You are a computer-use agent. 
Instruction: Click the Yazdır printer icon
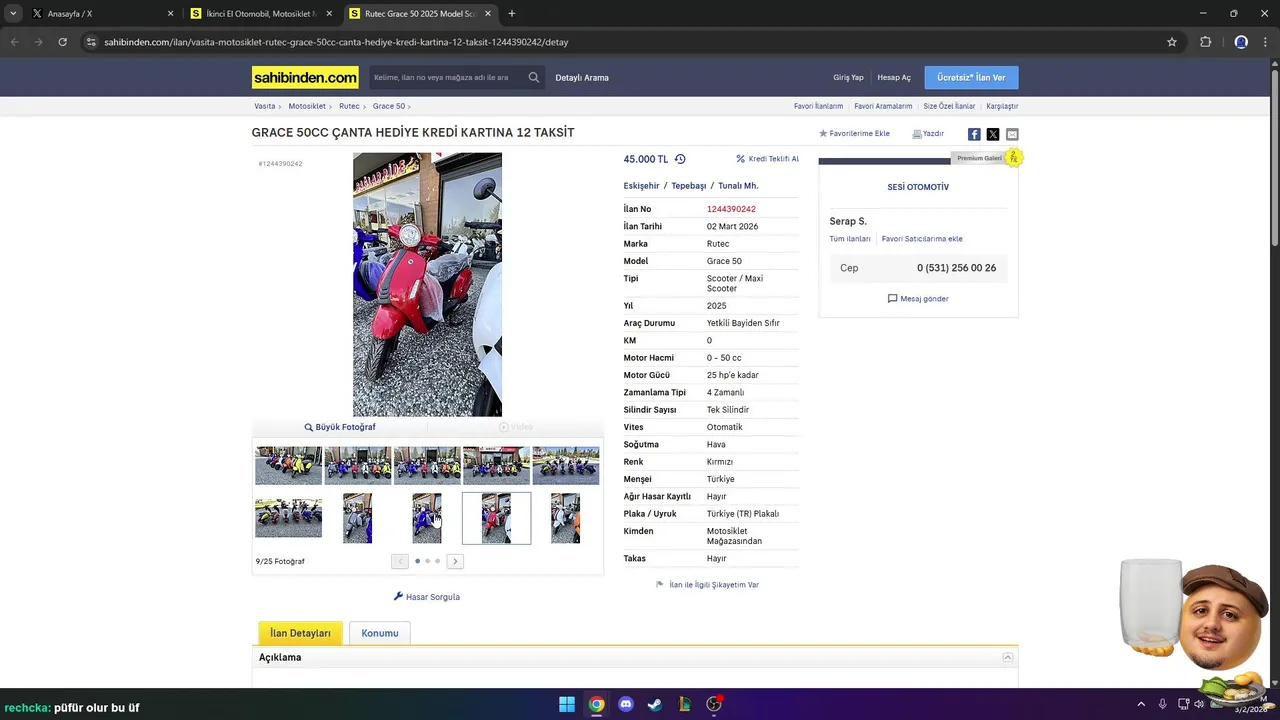pyautogui.click(x=916, y=133)
